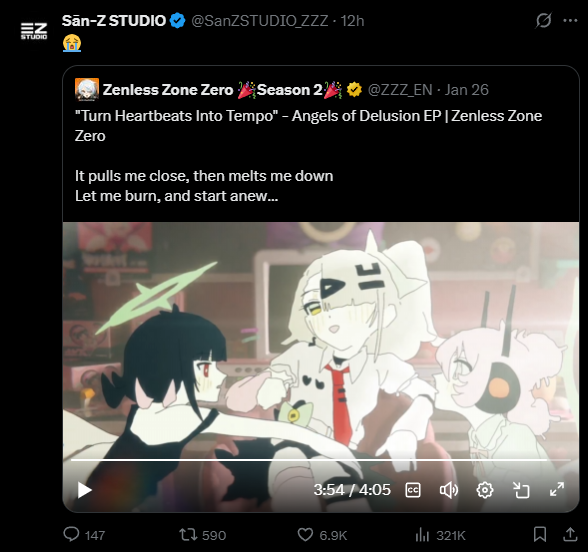
Task: Repost the tweet with 590 reposts
Action: click(x=202, y=535)
